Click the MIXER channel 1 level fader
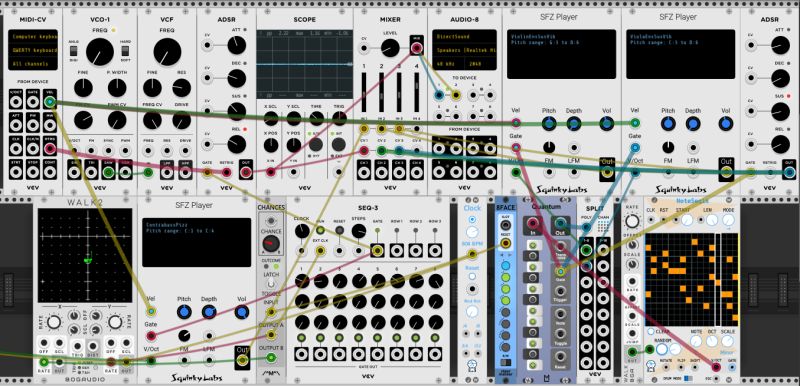Screen dimensions: 800x386 pos(364,93)
